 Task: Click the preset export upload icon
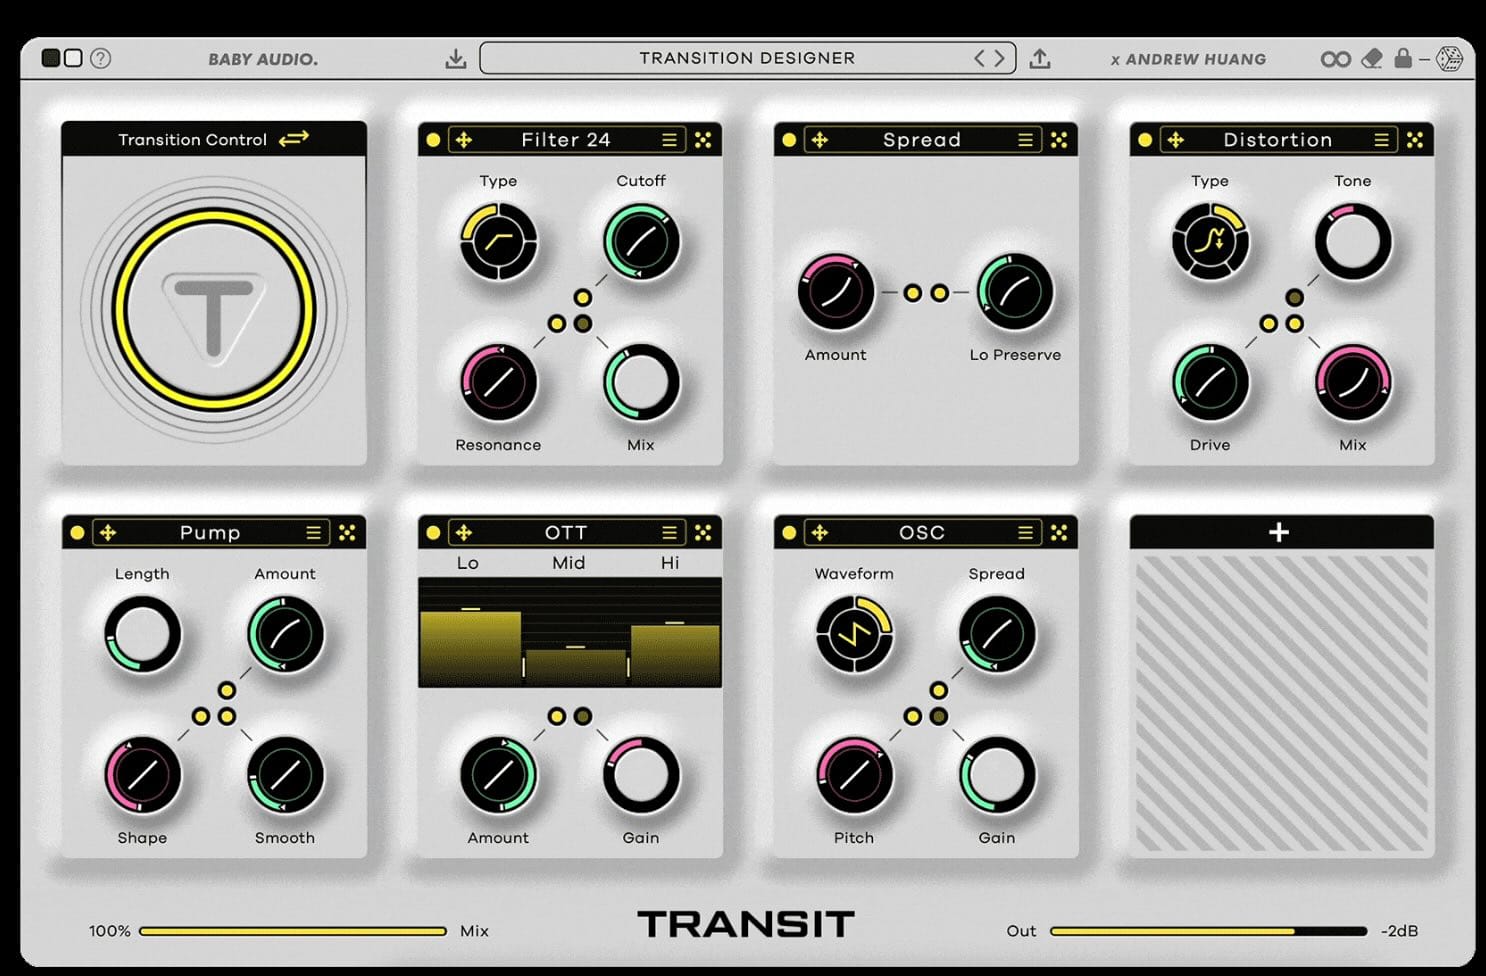pyautogui.click(x=1040, y=58)
